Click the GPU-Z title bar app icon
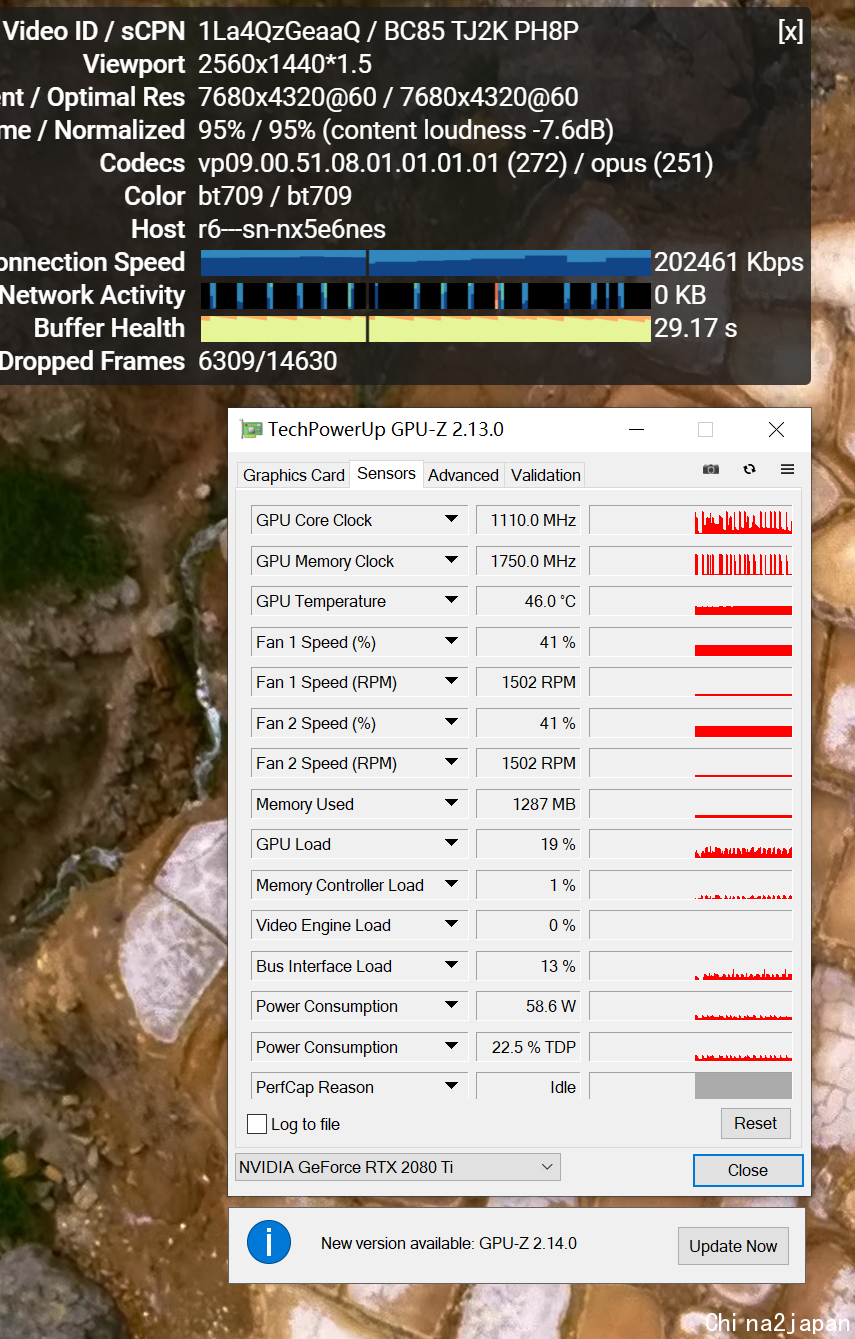This screenshot has height=1339, width=855. click(x=251, y=430)
